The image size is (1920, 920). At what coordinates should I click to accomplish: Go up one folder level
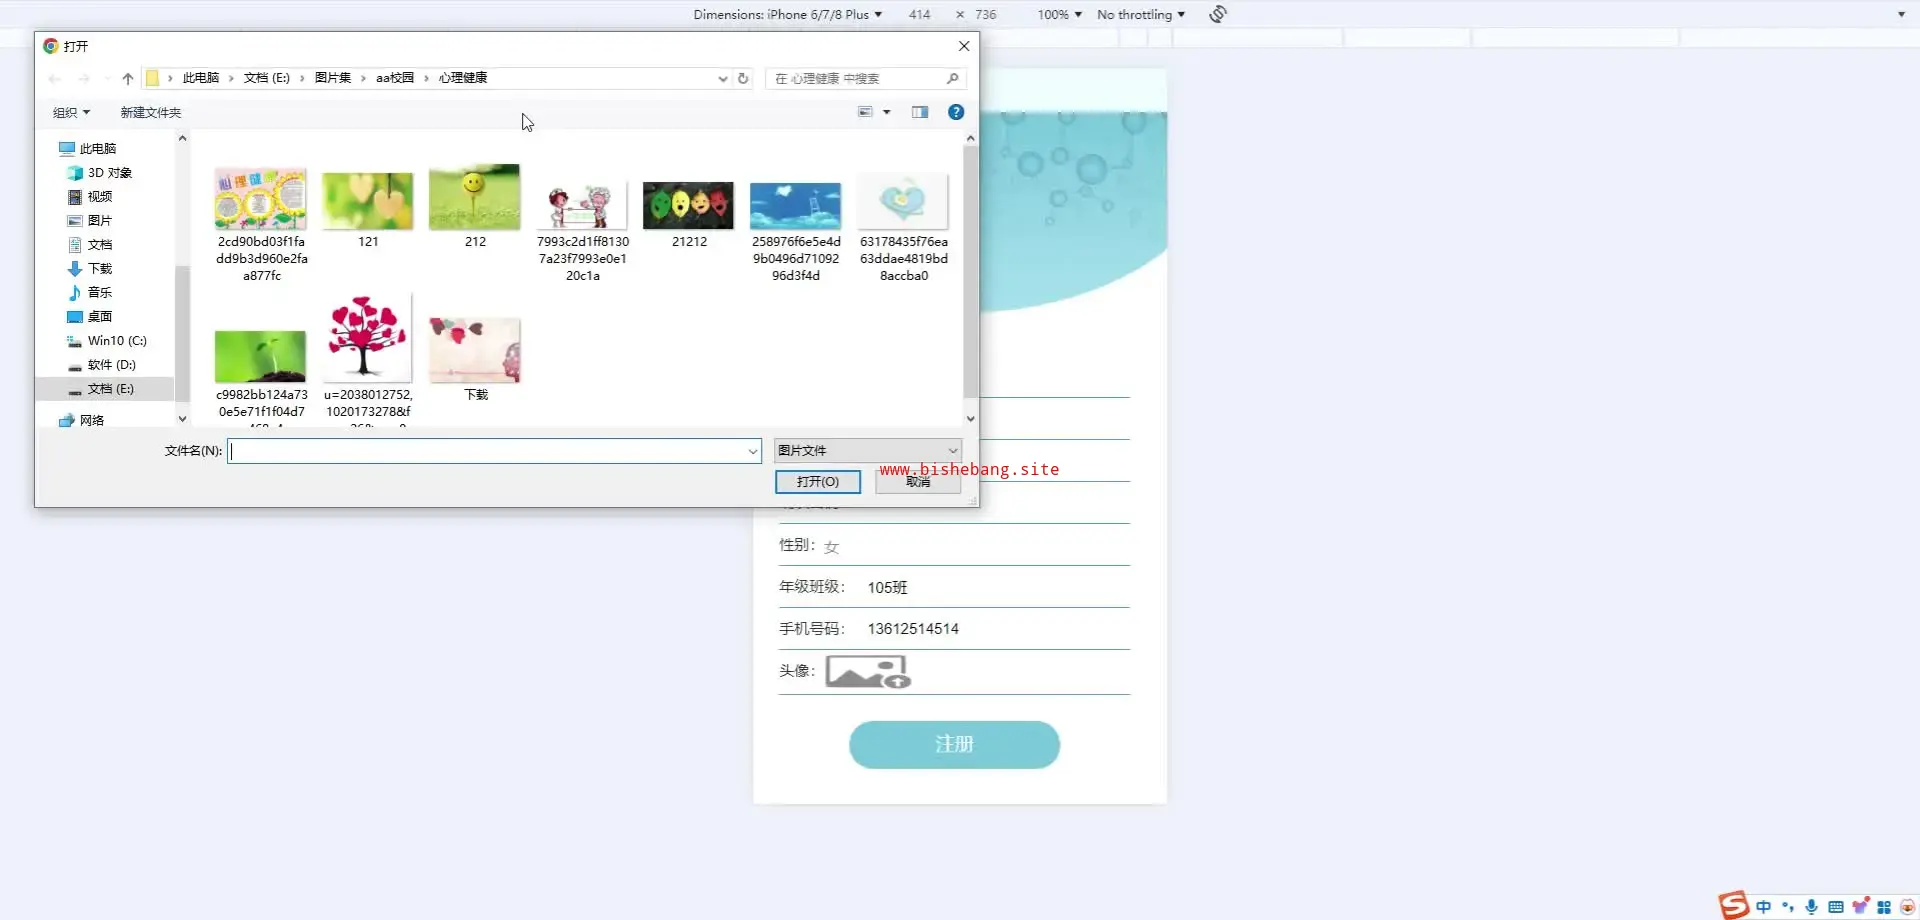coord(128,78)
